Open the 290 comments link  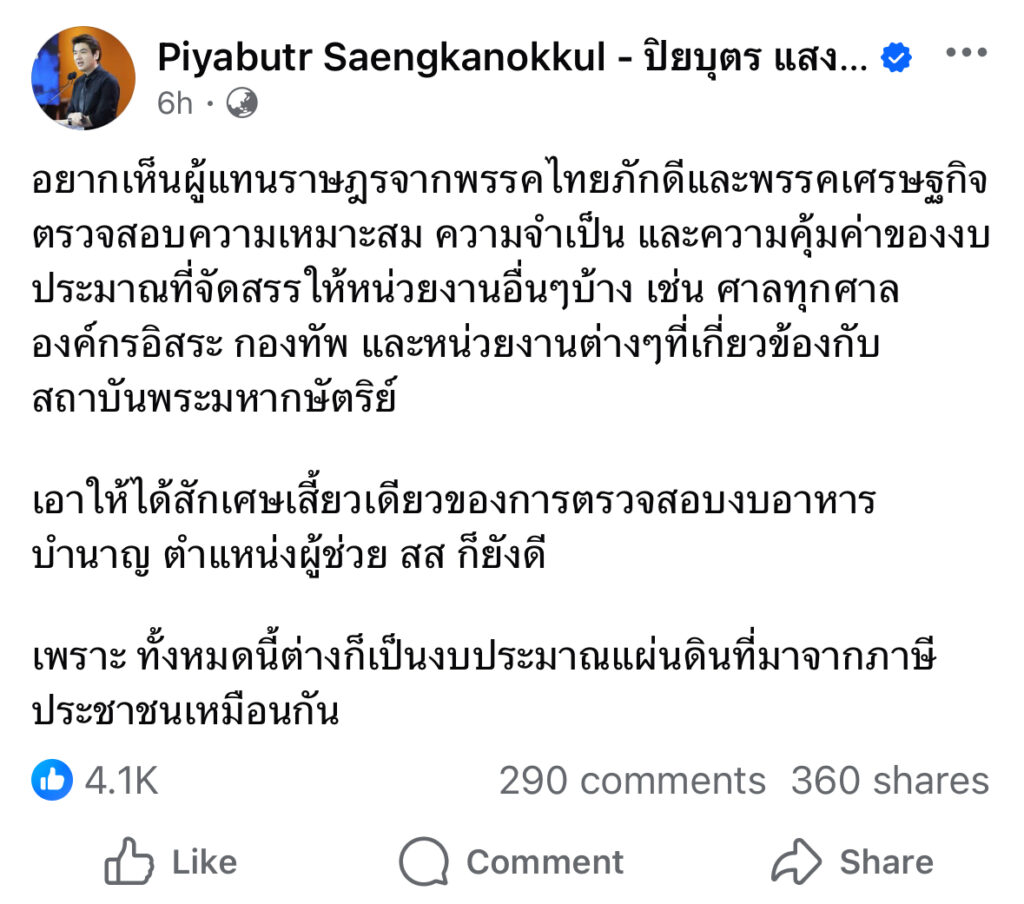point(632,780)
